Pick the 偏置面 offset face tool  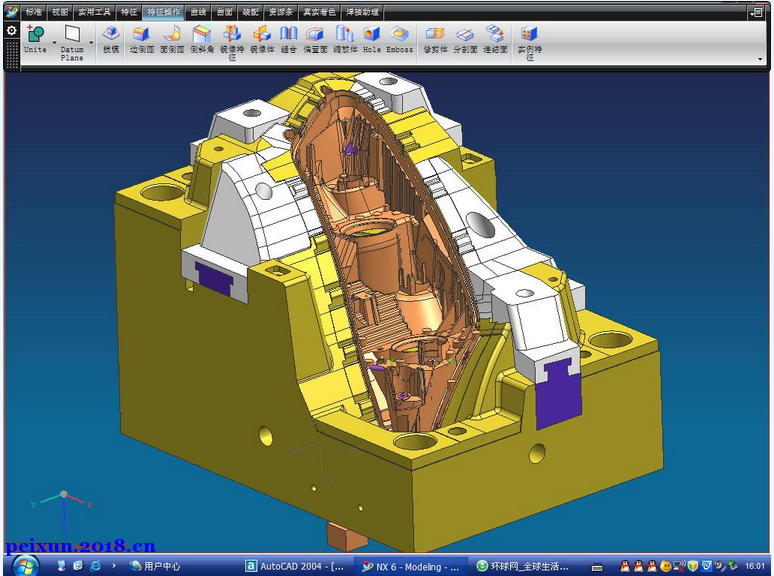pyautogui.click(x=315, y=39)
